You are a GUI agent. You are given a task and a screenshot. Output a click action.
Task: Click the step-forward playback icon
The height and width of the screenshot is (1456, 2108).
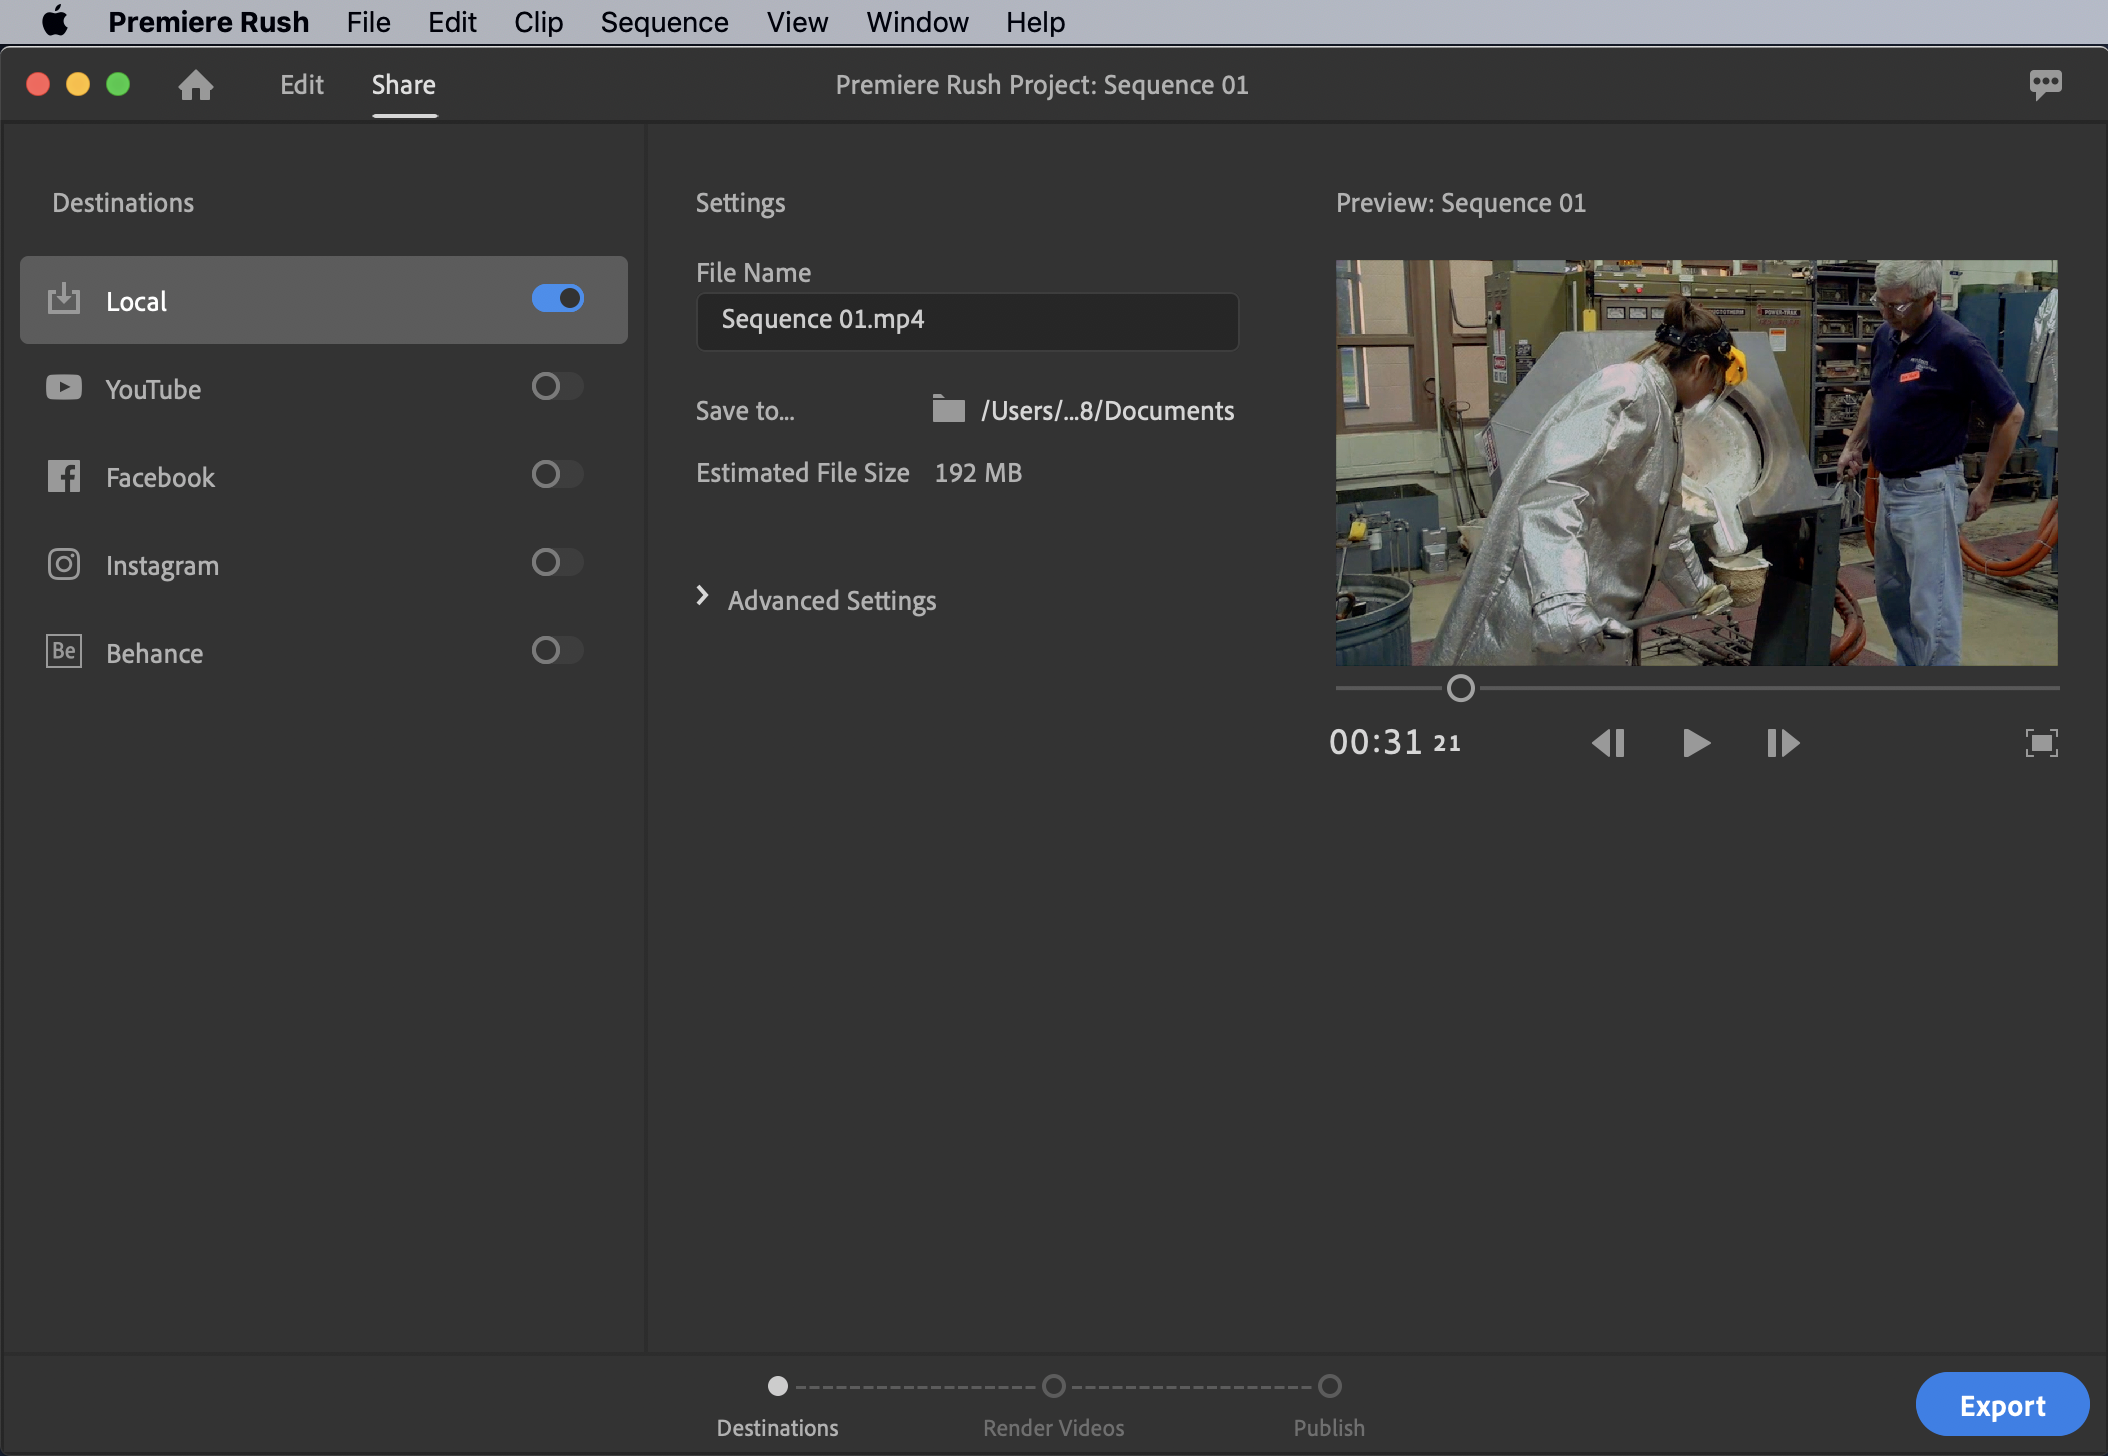pyautogui.click(x=1783, y=742)
